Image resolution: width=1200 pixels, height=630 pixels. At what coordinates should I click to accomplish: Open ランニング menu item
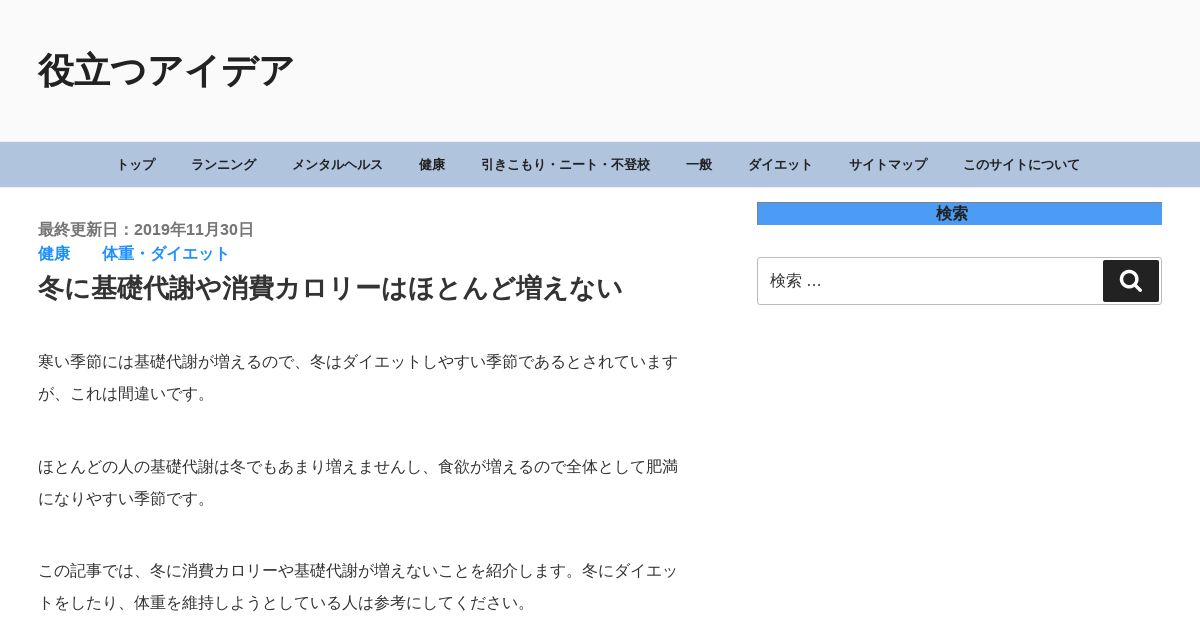[223, 165]
